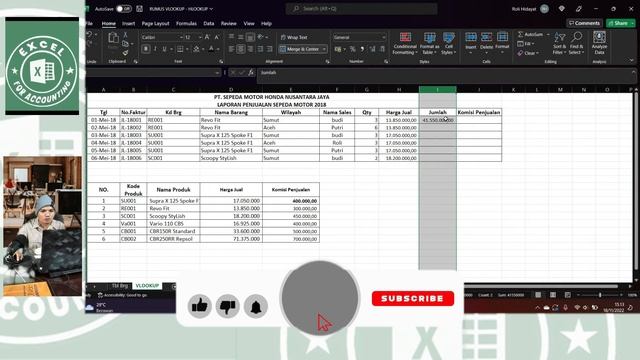
Task: Click the Cut scissors icon
Action: [x=125, y=35]
